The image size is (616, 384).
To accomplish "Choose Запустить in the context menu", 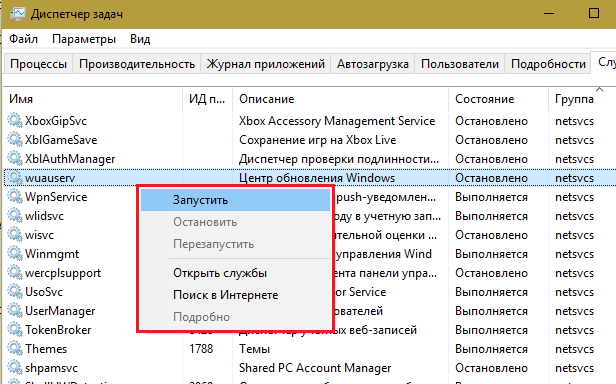I will [x=235, y=200].
